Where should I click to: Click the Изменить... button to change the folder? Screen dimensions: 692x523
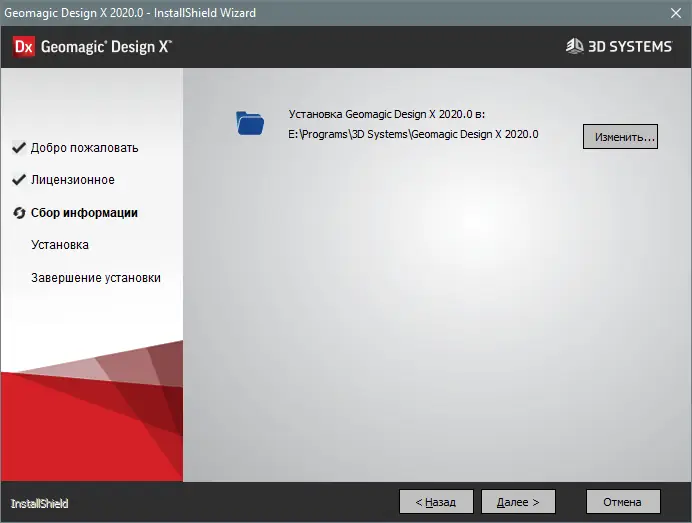[620, 136]
